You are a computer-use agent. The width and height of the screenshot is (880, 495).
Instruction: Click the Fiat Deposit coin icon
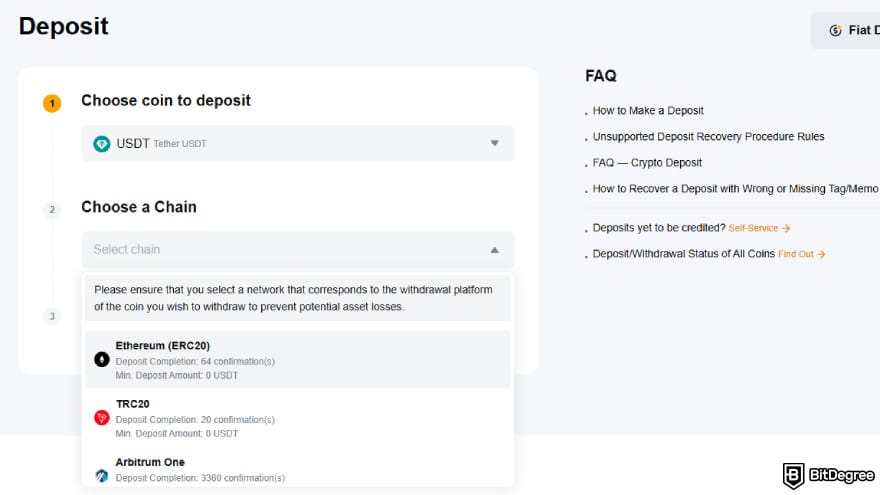[835, 30]
